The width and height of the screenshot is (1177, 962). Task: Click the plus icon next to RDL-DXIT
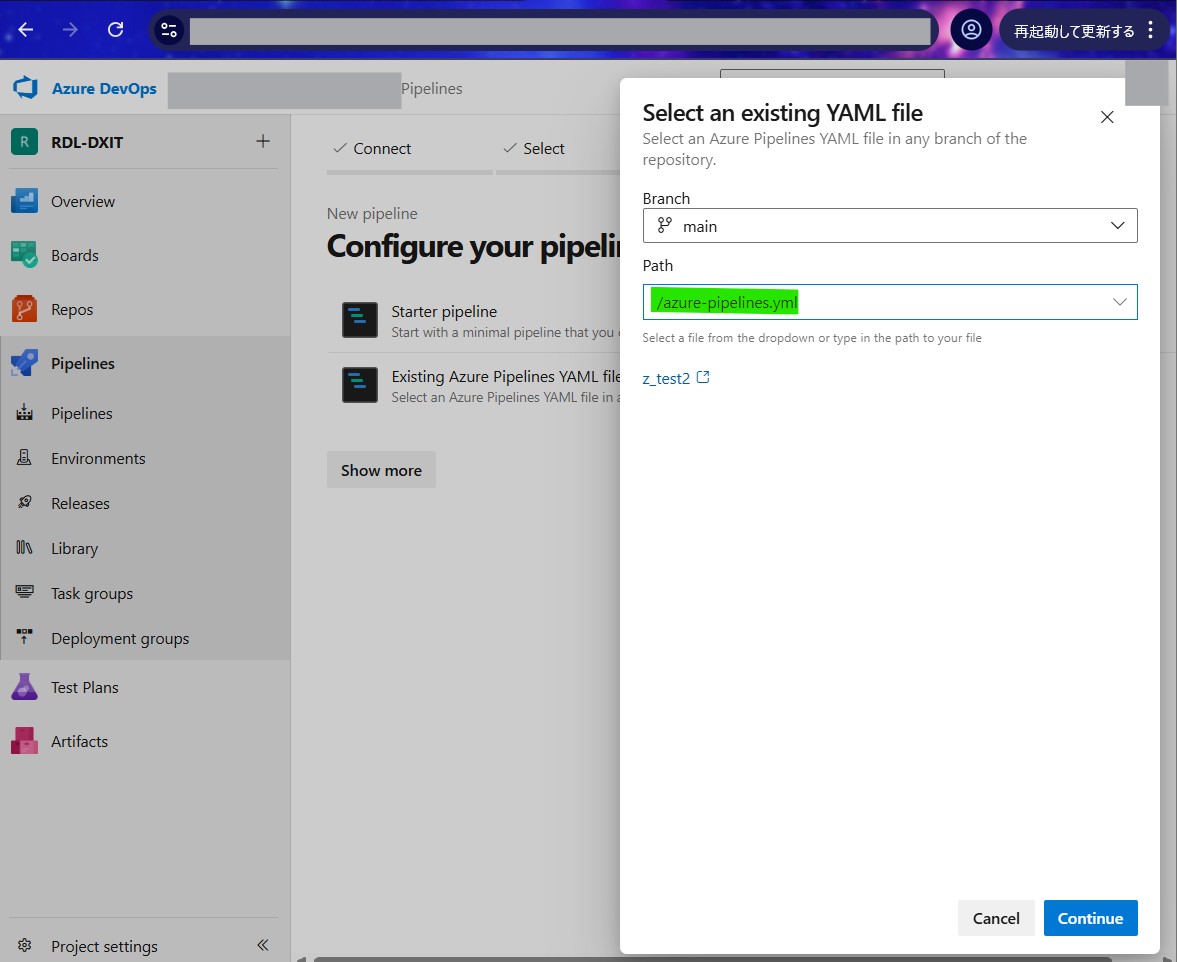coord(263,141)
